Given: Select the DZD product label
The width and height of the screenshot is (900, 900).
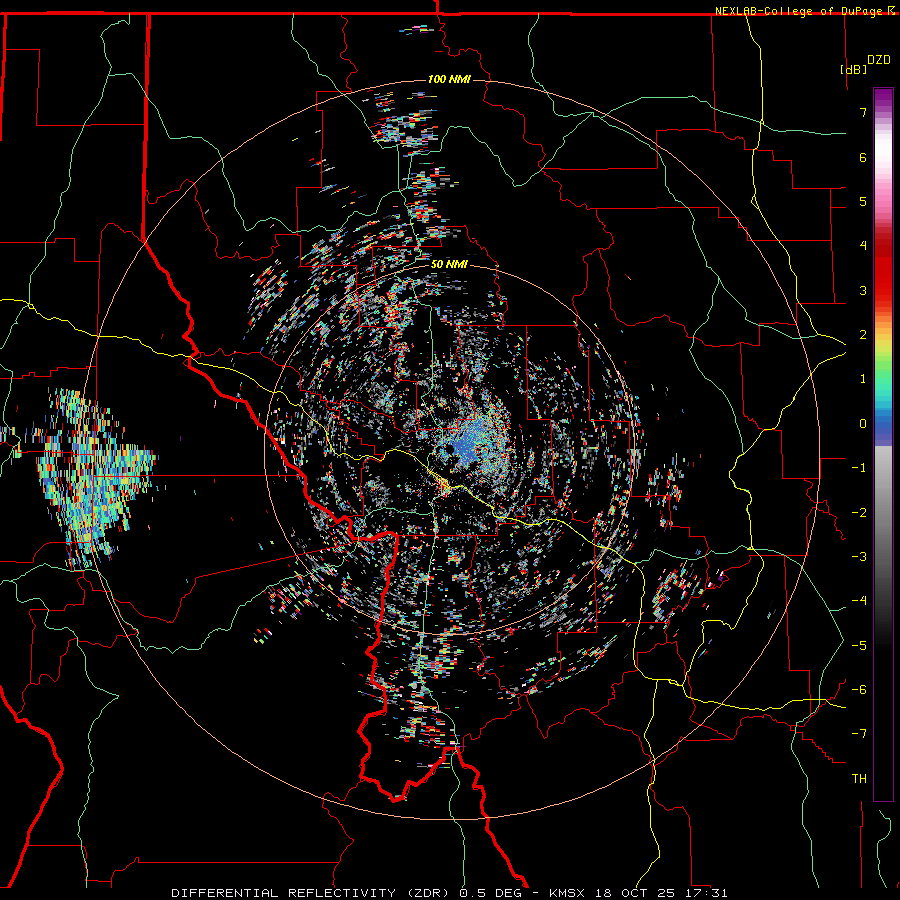Looking at the screenshot, I should coord(879,60).
